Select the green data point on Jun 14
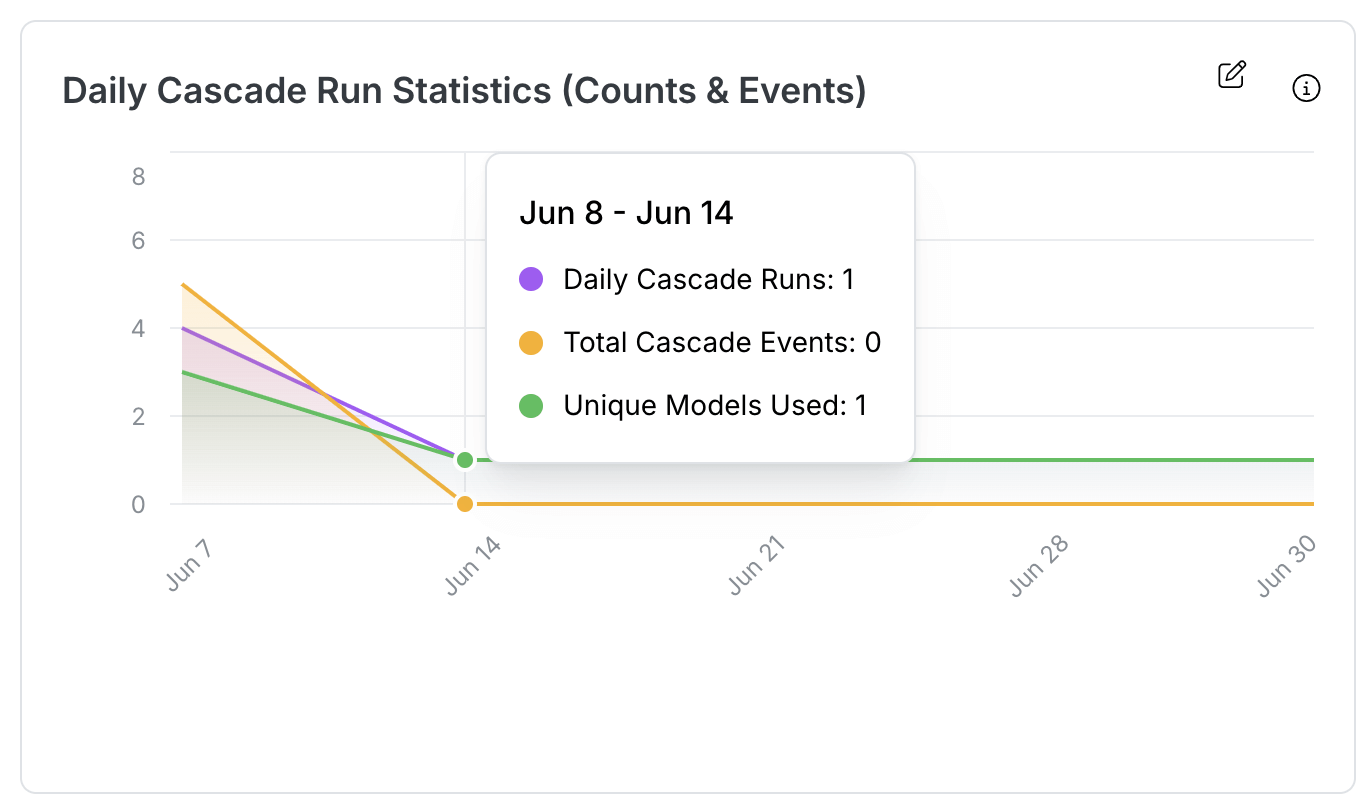1370x810 pixels. (x=465, y=460)
